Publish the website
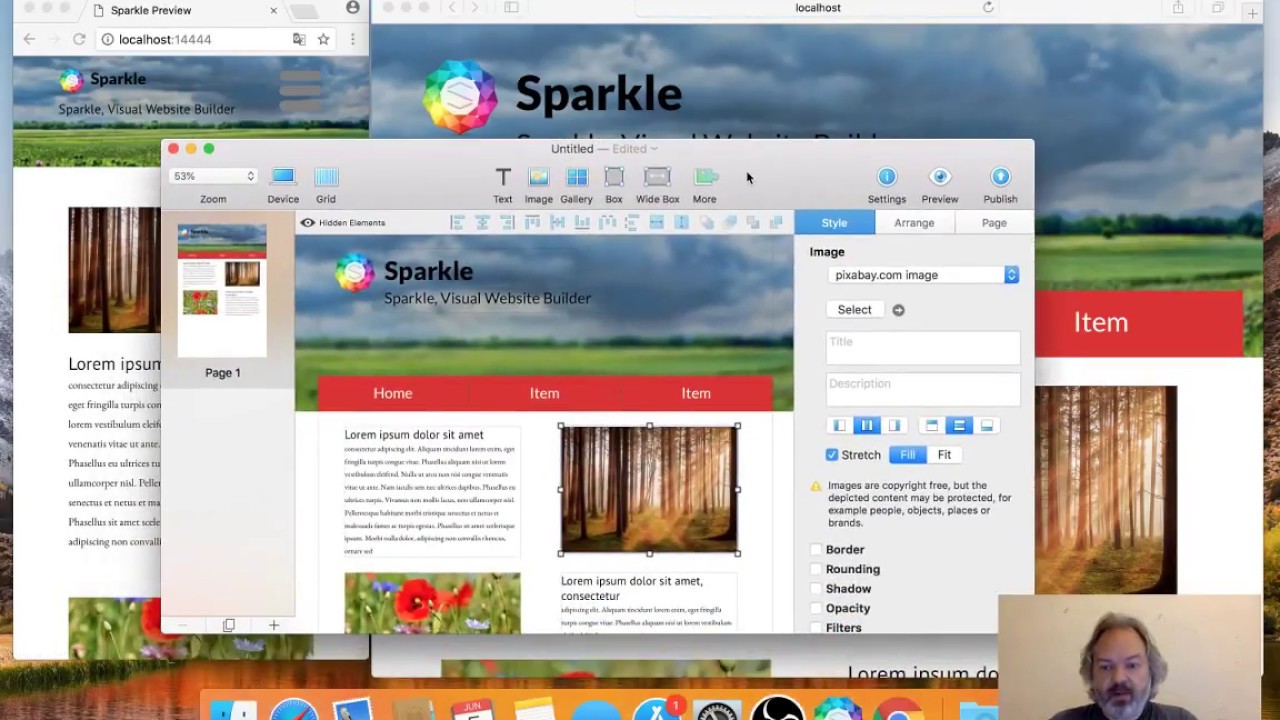Viewport: 1280px width, 720px height. click(1000, 178)
